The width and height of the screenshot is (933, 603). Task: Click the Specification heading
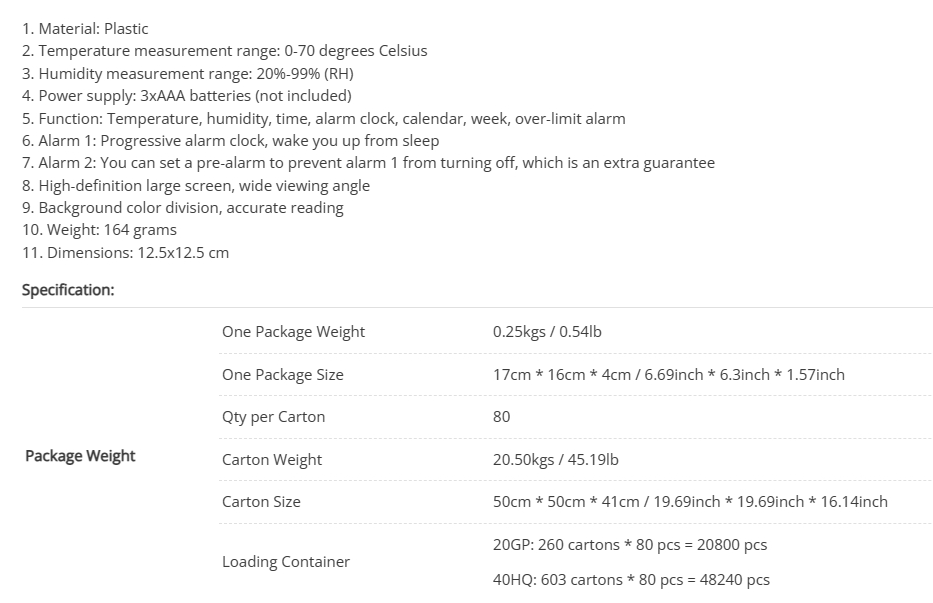[x=68, y=290]
